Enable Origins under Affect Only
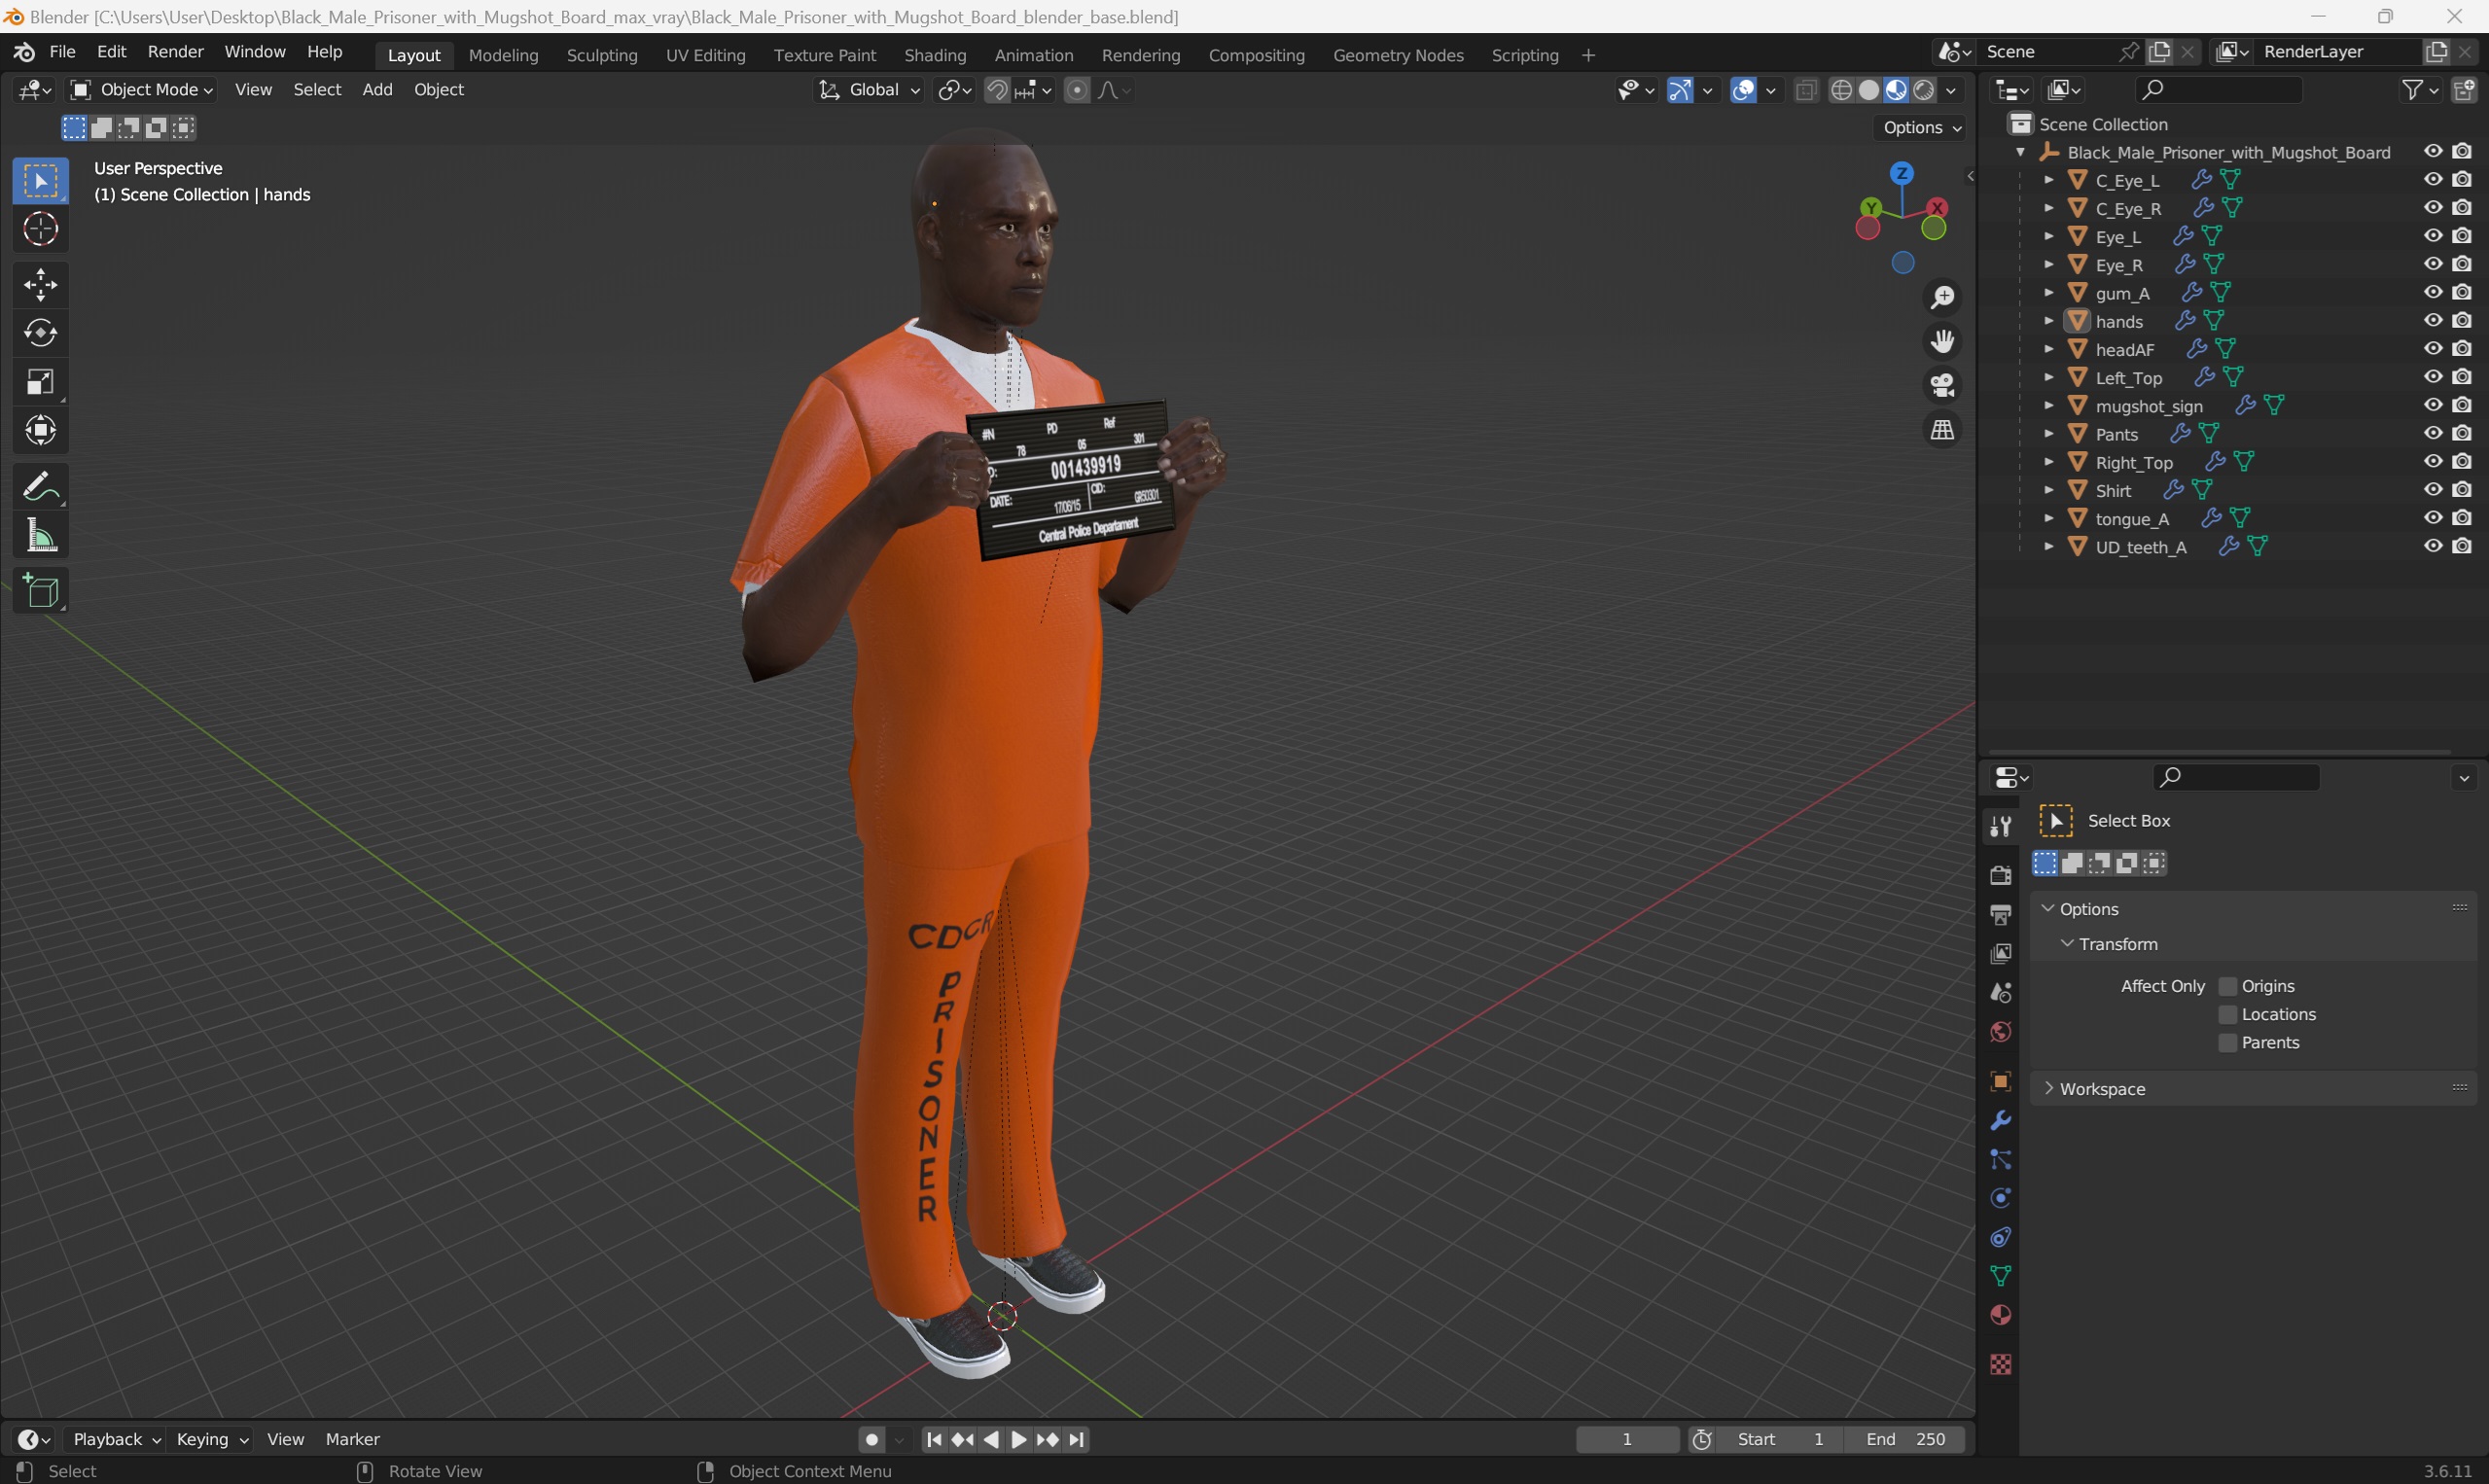This screenshot has height=1484, width=2489. (x=2227, y=986)
